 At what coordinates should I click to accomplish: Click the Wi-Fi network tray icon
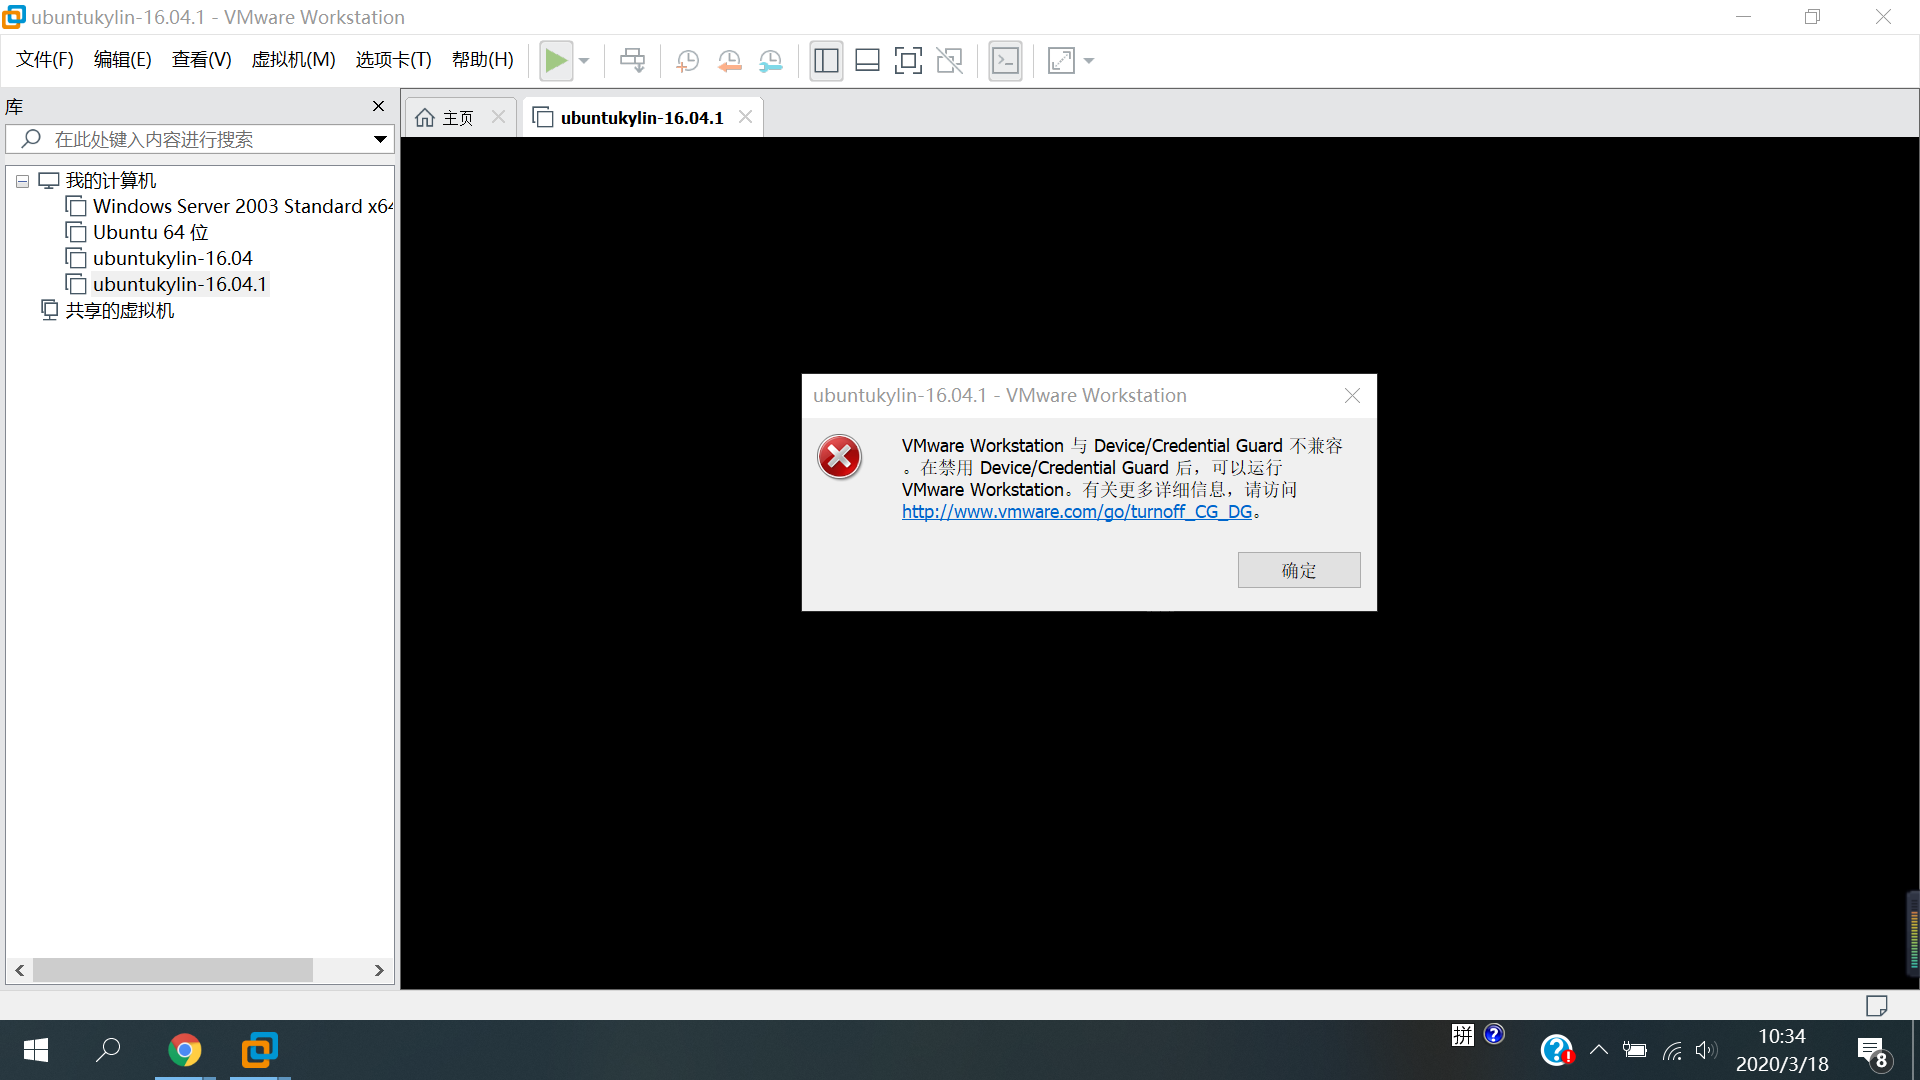(x=1672, y=1050)
